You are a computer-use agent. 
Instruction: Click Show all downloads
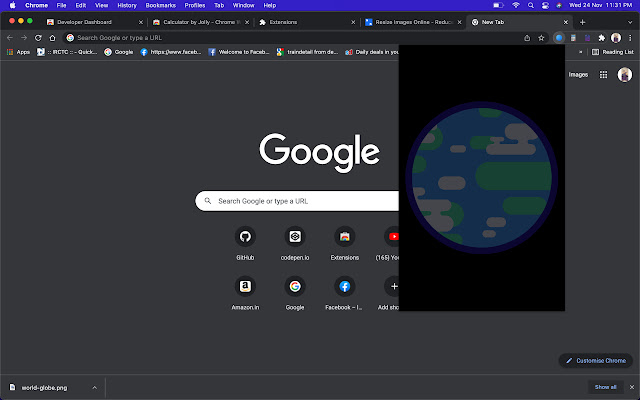606,387
